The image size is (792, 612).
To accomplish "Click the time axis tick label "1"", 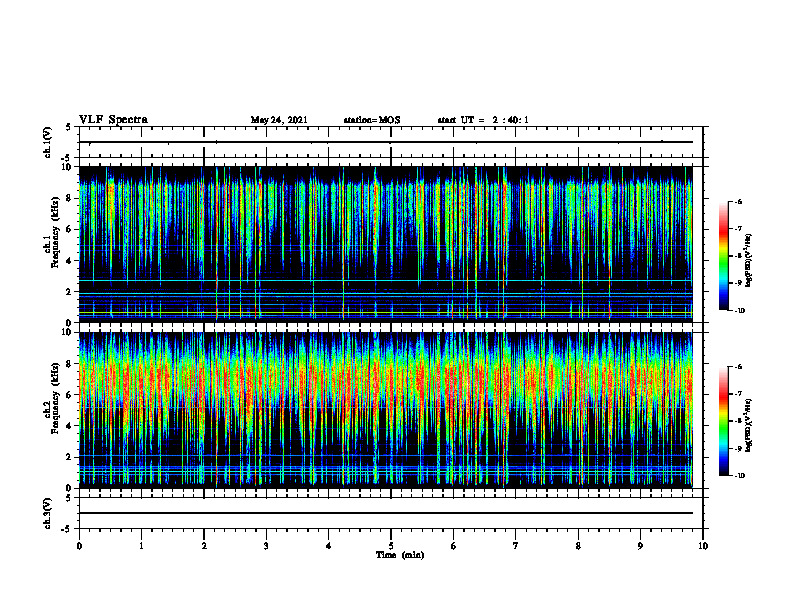I will pos(141,546).
